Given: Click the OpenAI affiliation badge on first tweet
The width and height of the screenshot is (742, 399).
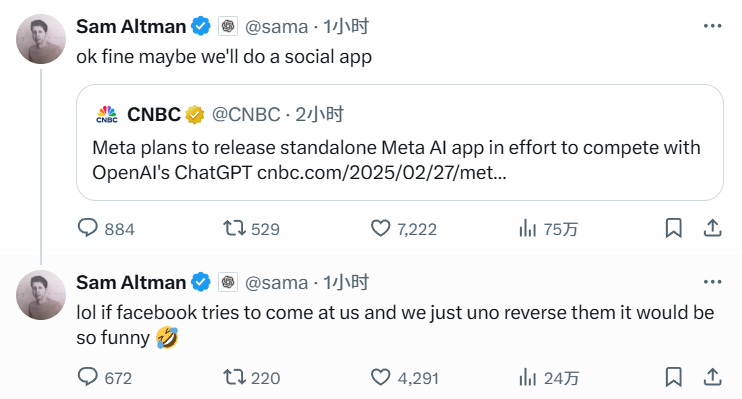Looking at the screenshot, I should [228, 26].
